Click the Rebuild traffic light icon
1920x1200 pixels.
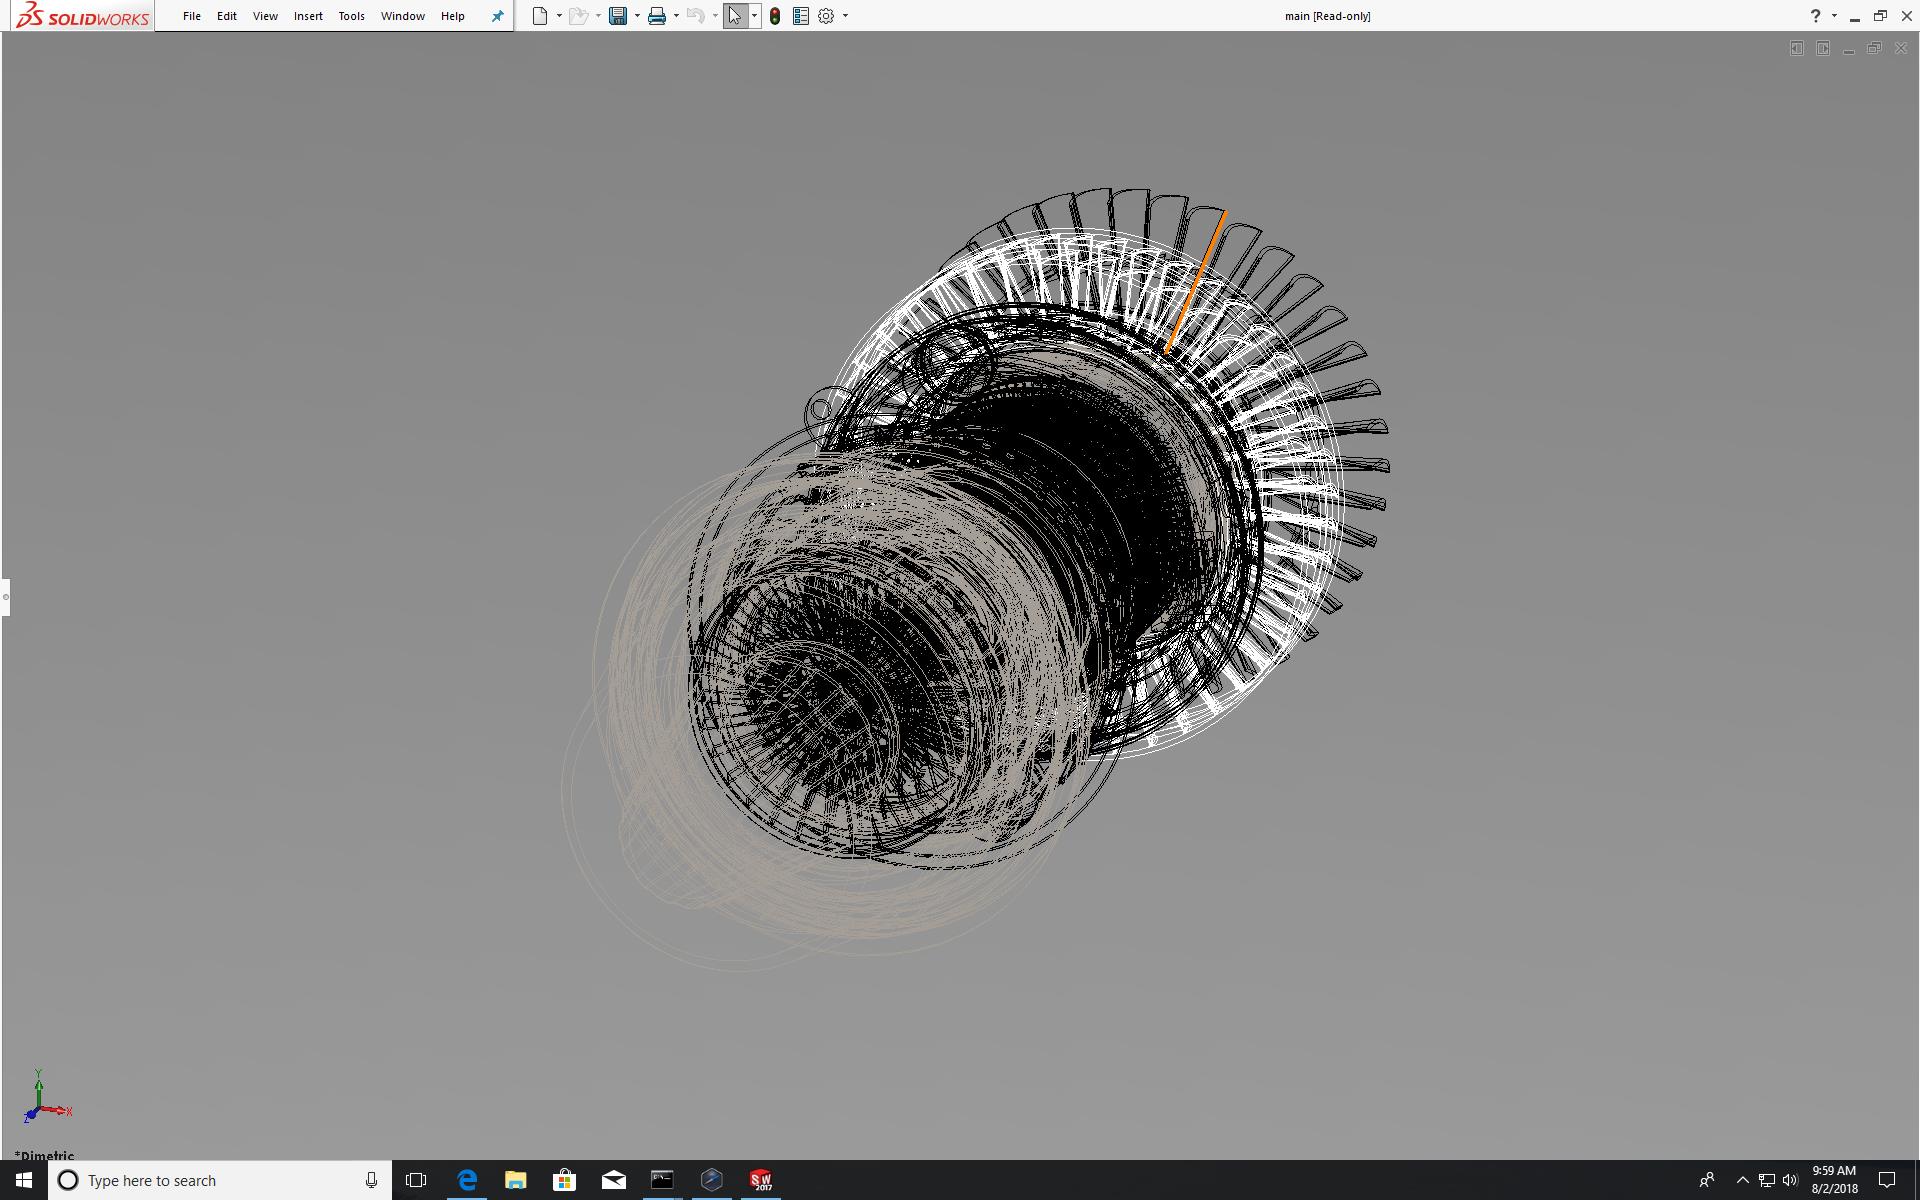point(775,16)
